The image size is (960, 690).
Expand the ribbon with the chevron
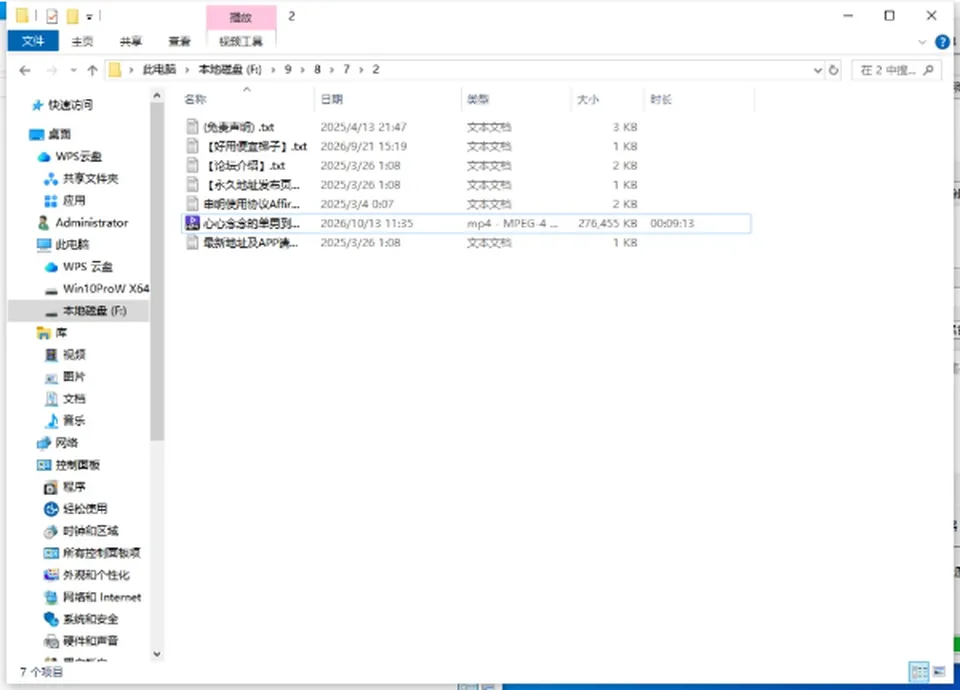click(922, 42)
